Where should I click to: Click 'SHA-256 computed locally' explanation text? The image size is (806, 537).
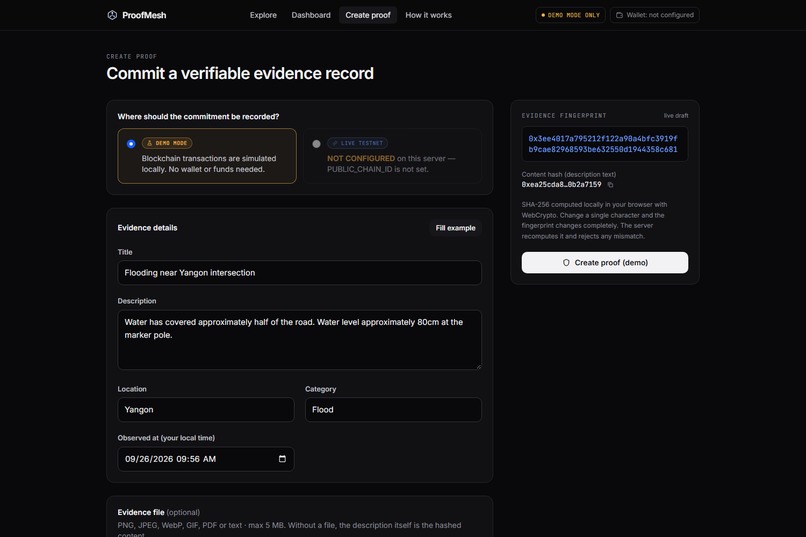(594, 220)
